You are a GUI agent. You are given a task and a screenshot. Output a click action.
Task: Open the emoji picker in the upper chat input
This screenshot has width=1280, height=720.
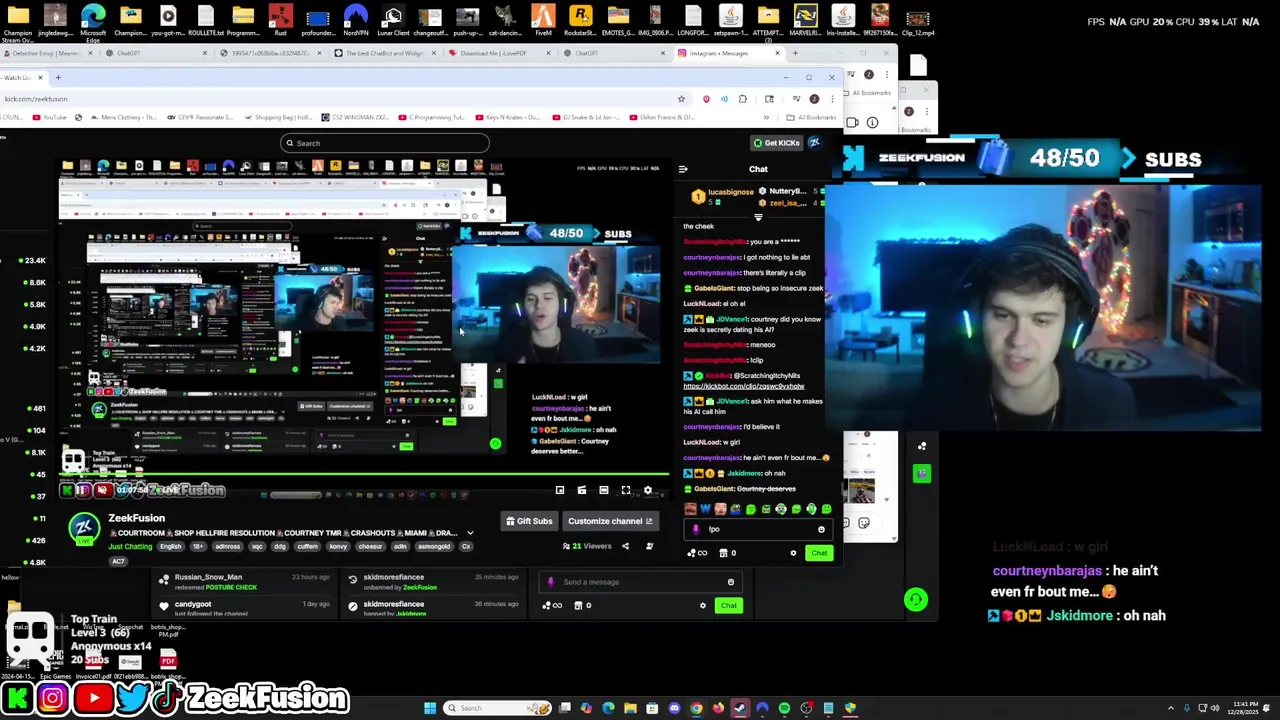[821, 530]
